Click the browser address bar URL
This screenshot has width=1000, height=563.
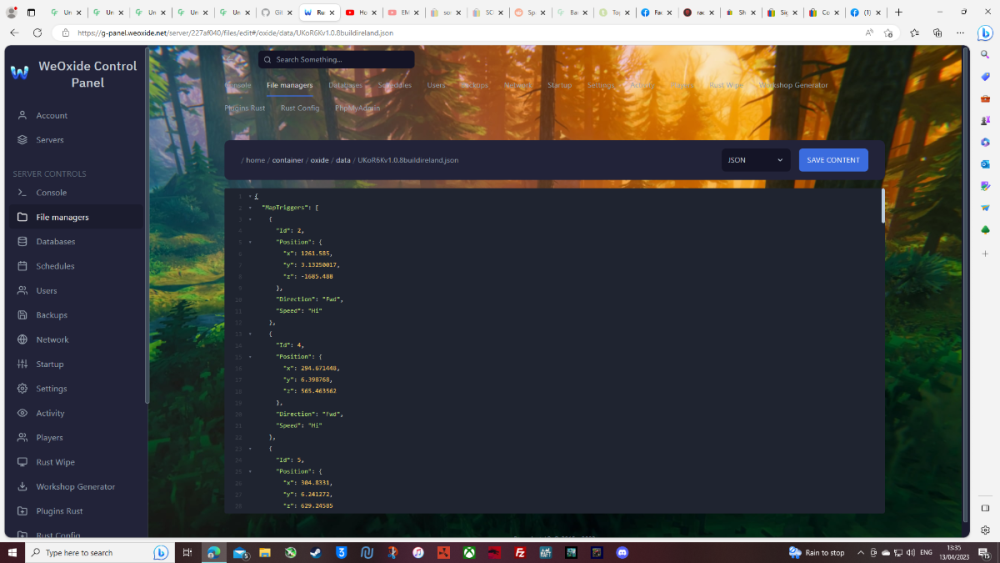click(x=235, y=33)
